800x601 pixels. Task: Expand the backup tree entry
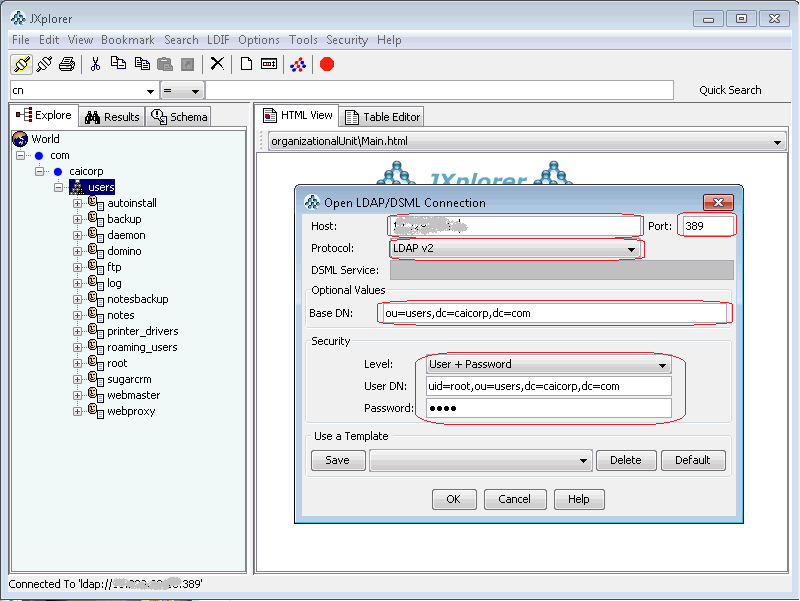coord(78,219)
